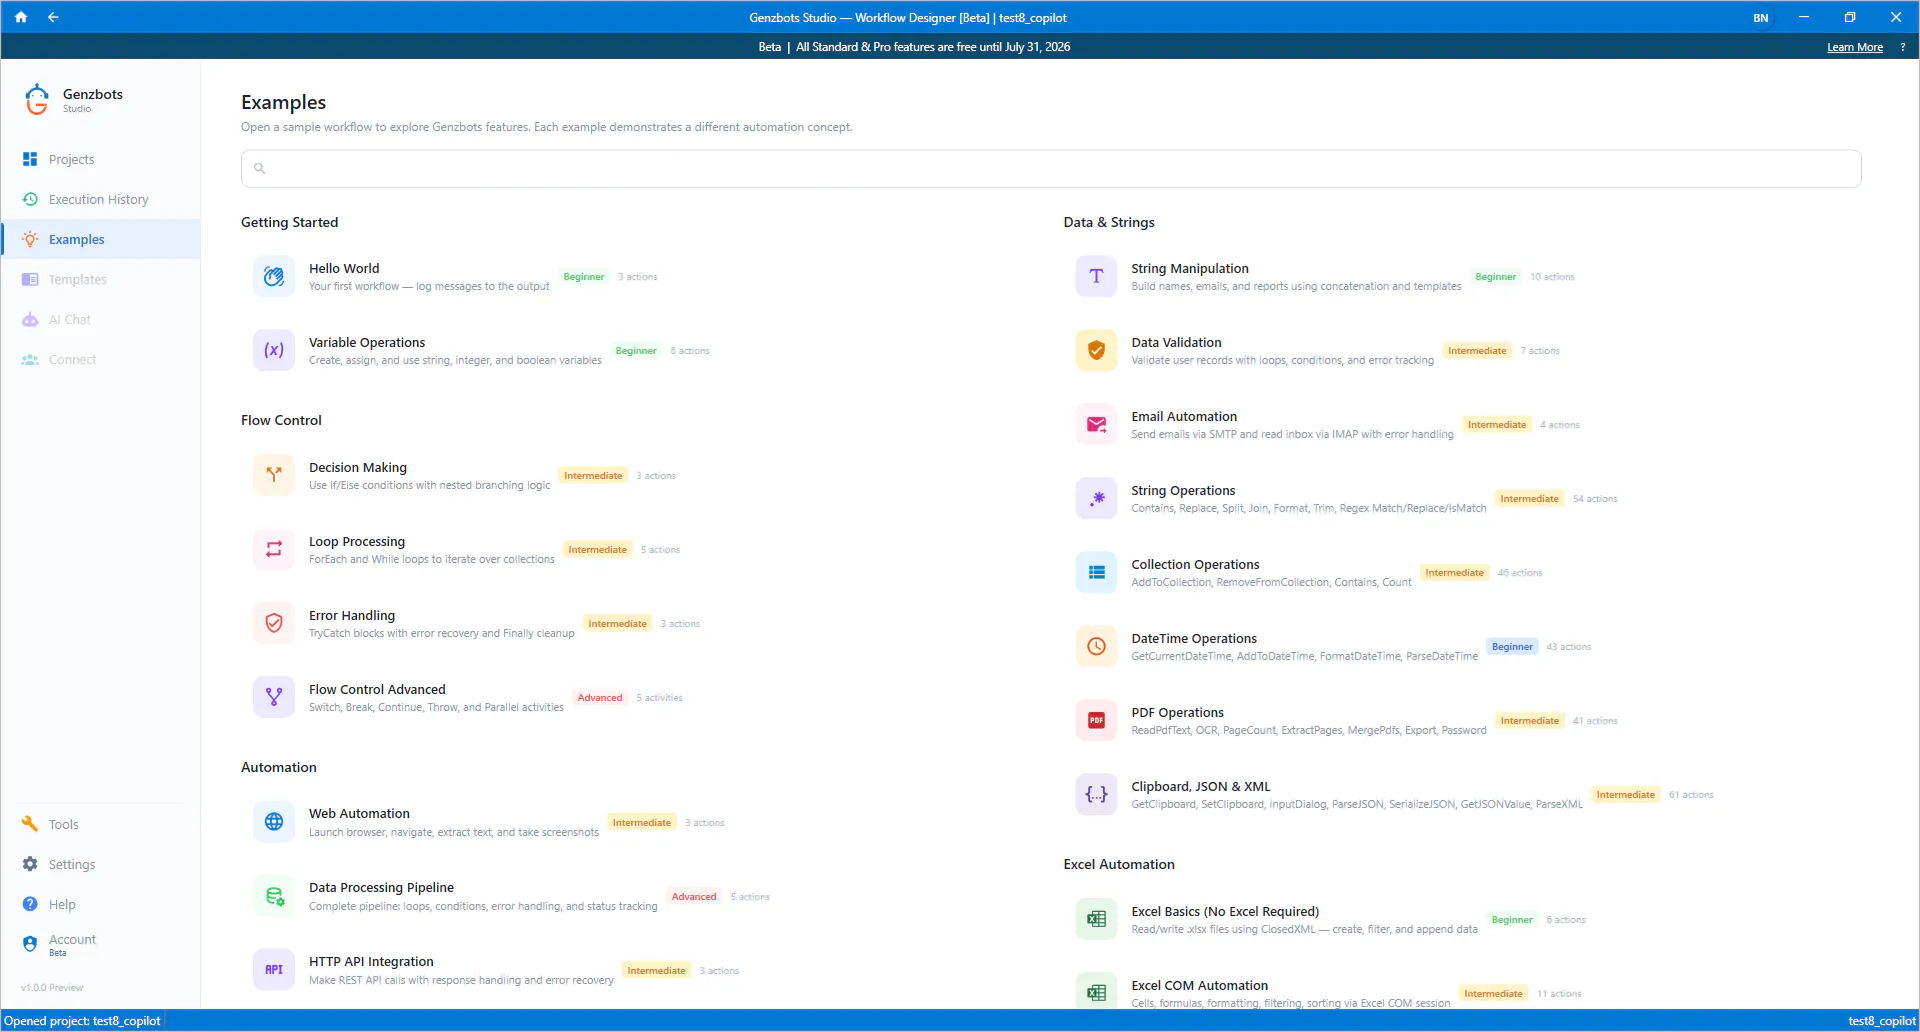Open Execution History in sidebar
The height and width of the screenshot is (1032, 1920).
[100, 199]
